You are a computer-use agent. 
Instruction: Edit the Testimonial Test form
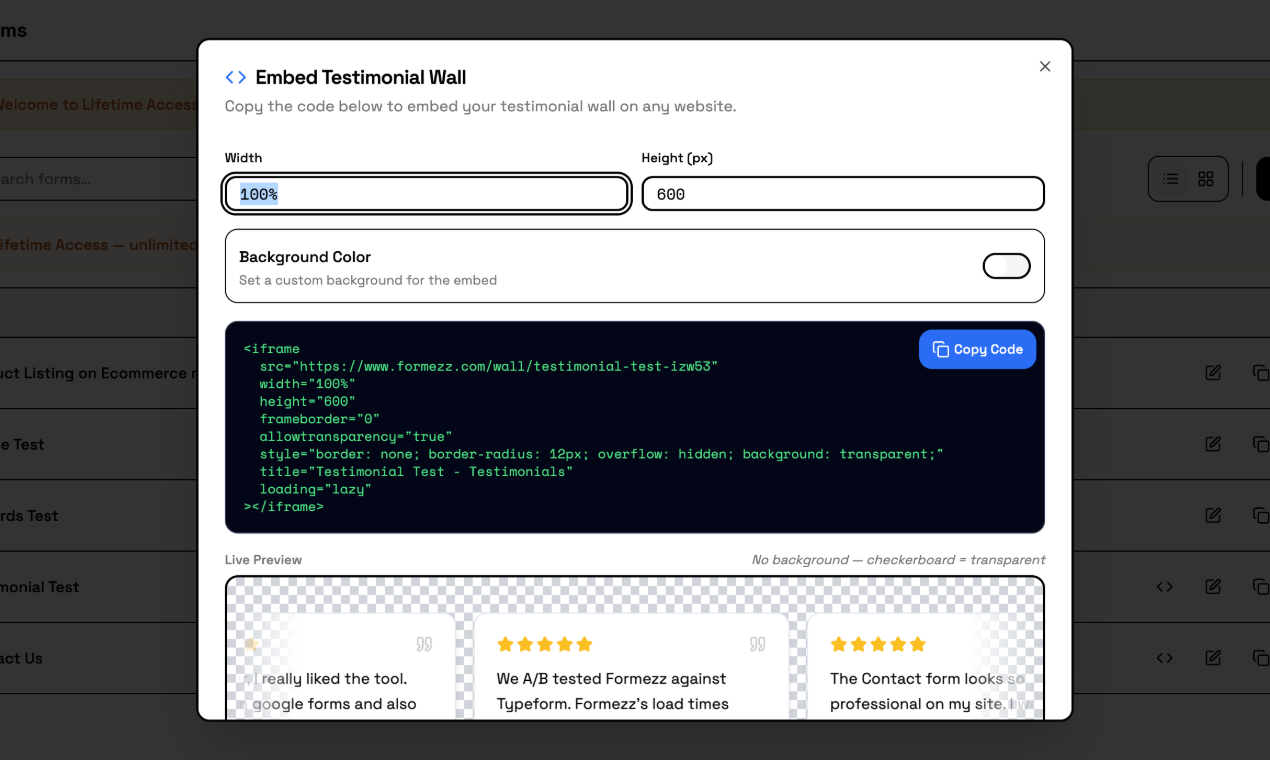click(1212, 587)
